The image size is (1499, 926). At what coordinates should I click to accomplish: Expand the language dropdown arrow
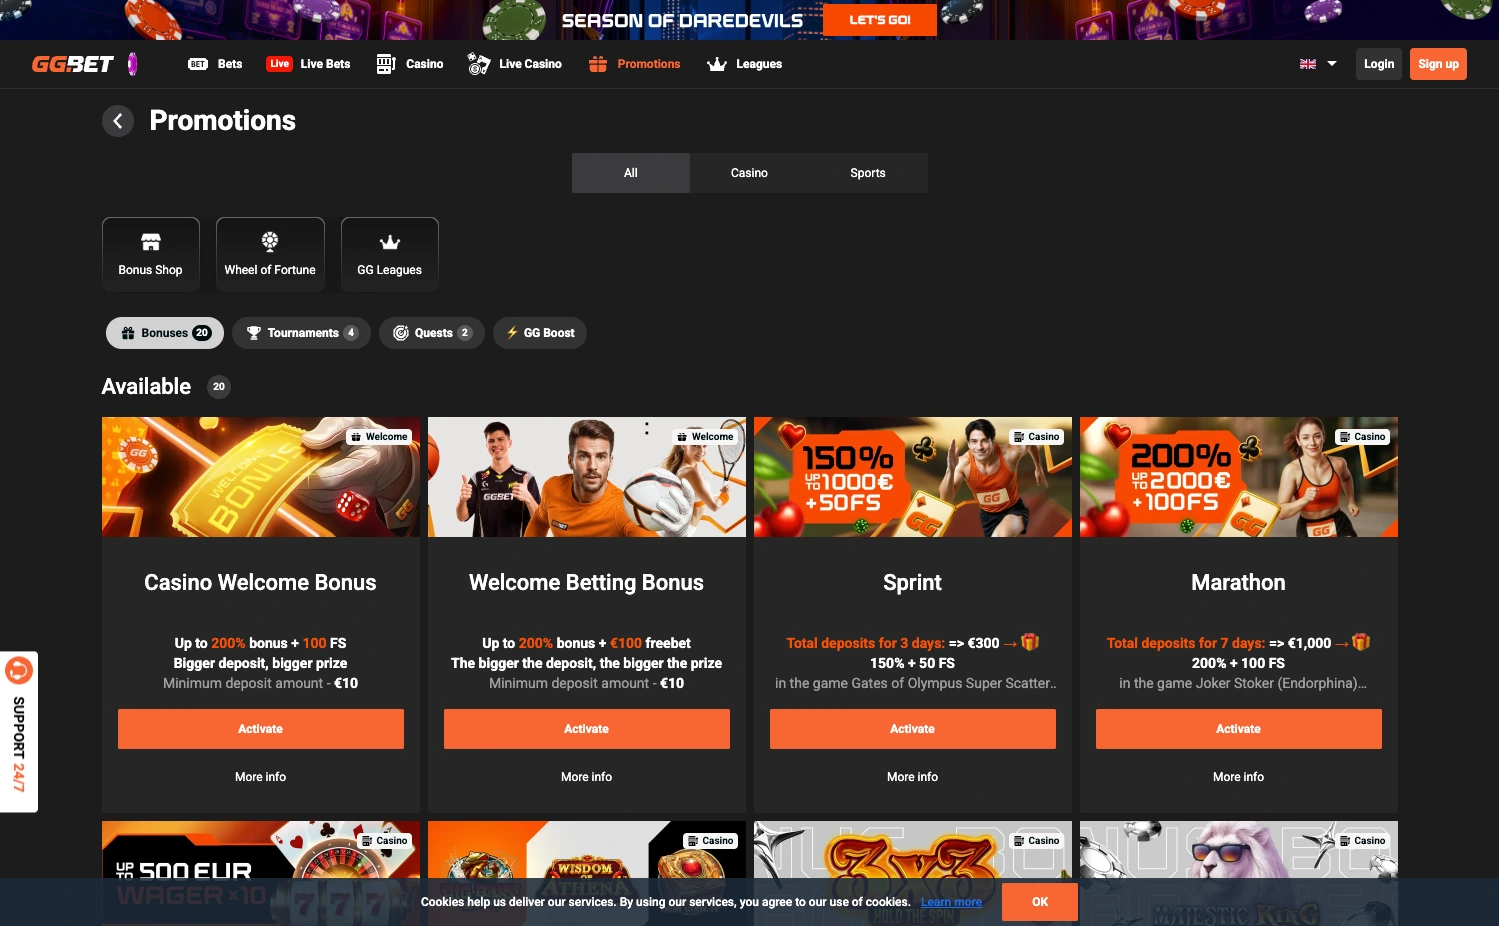[1332, 64]
